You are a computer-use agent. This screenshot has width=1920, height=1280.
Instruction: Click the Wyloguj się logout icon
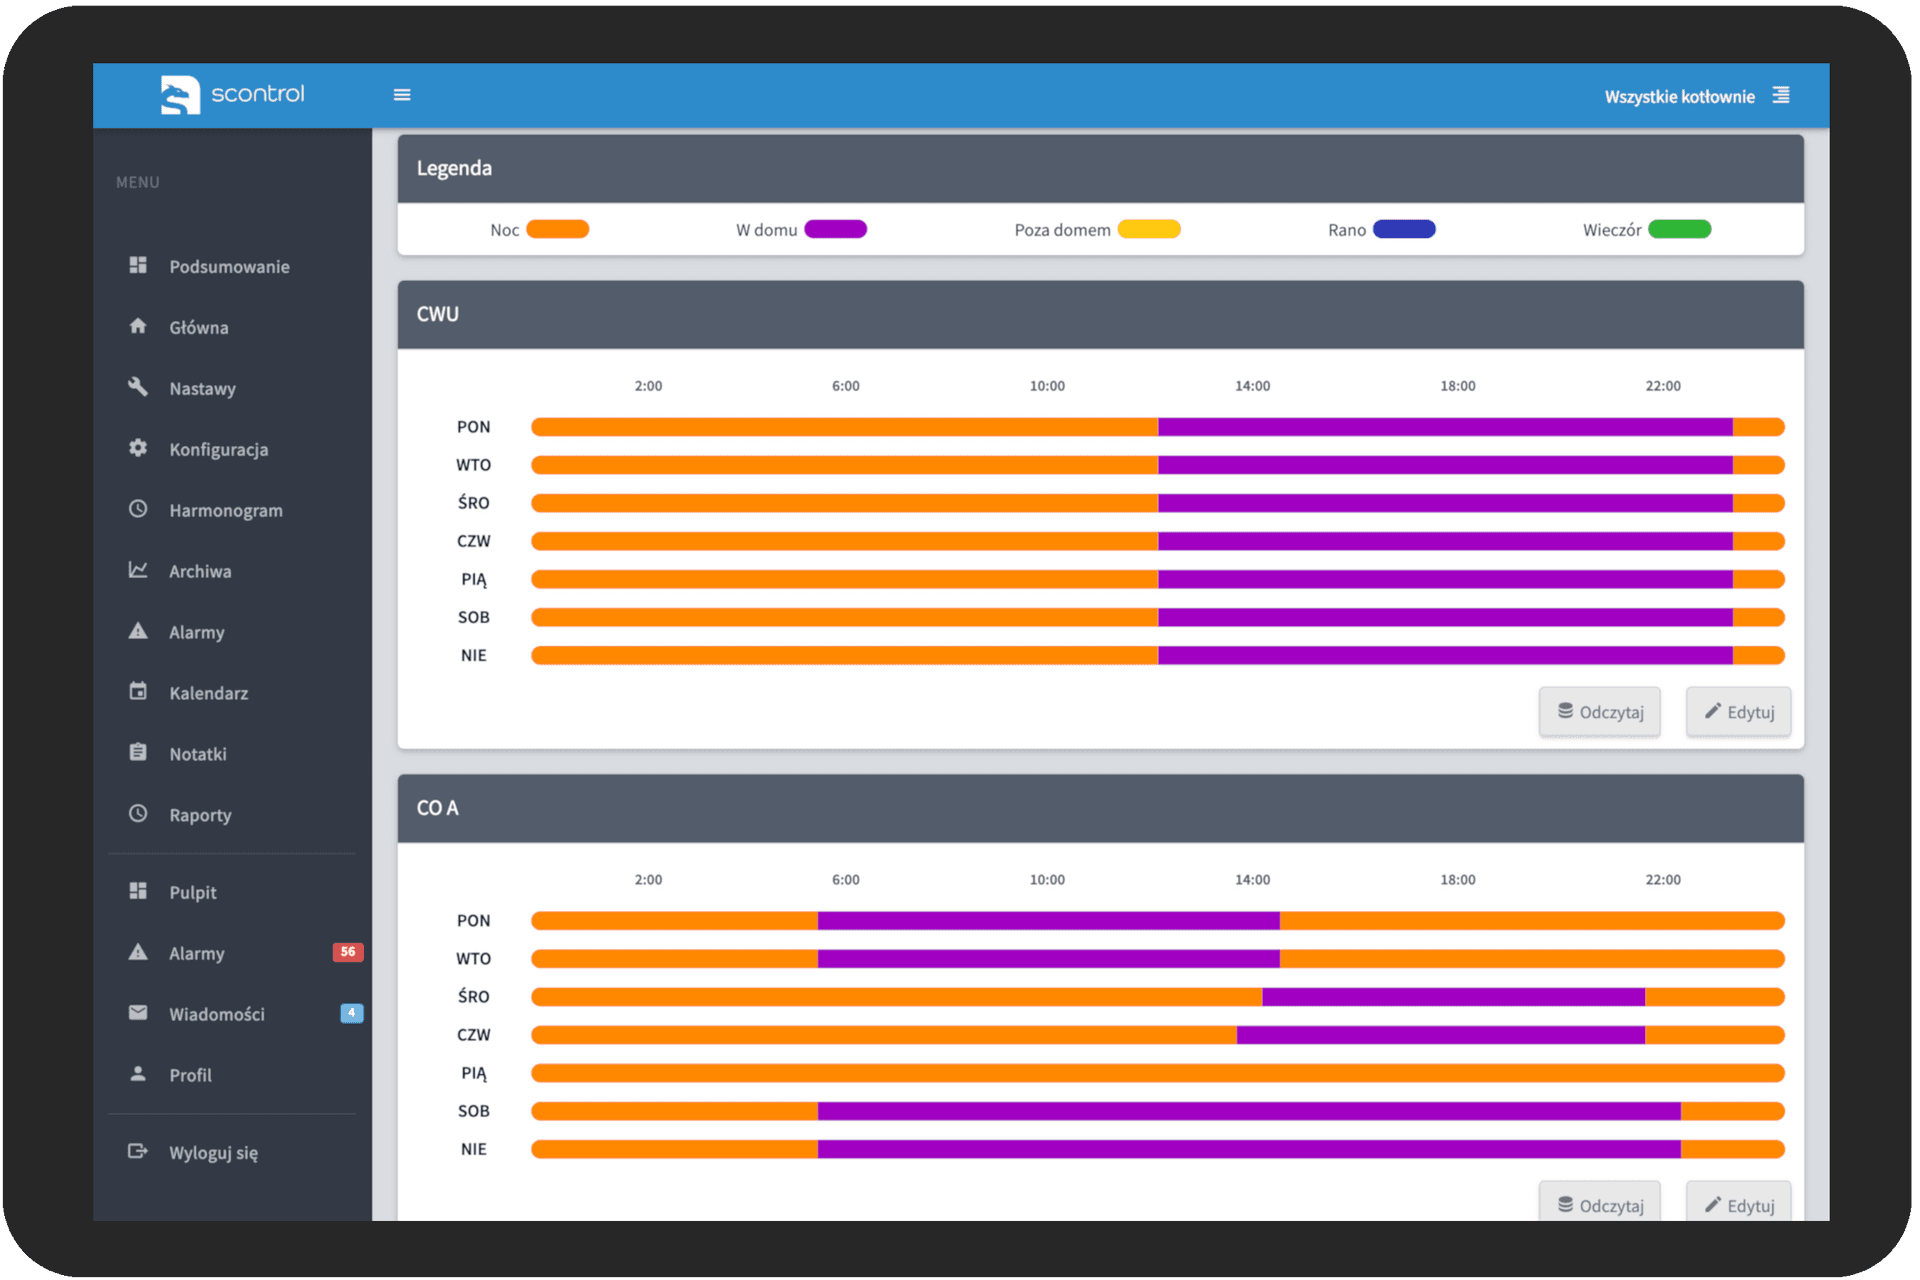point(138,1151)
